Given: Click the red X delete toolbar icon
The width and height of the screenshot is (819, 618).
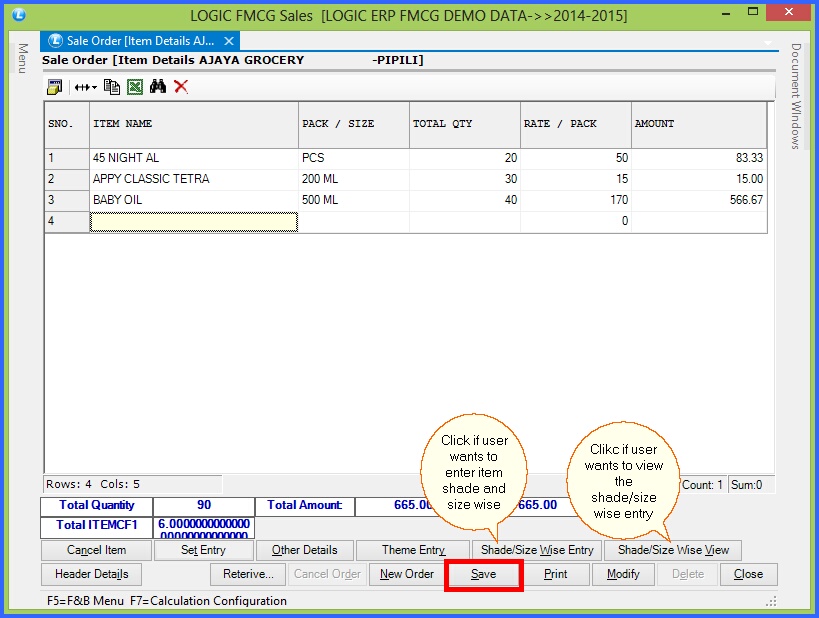Looking at the screenshot, I should 181,87.
